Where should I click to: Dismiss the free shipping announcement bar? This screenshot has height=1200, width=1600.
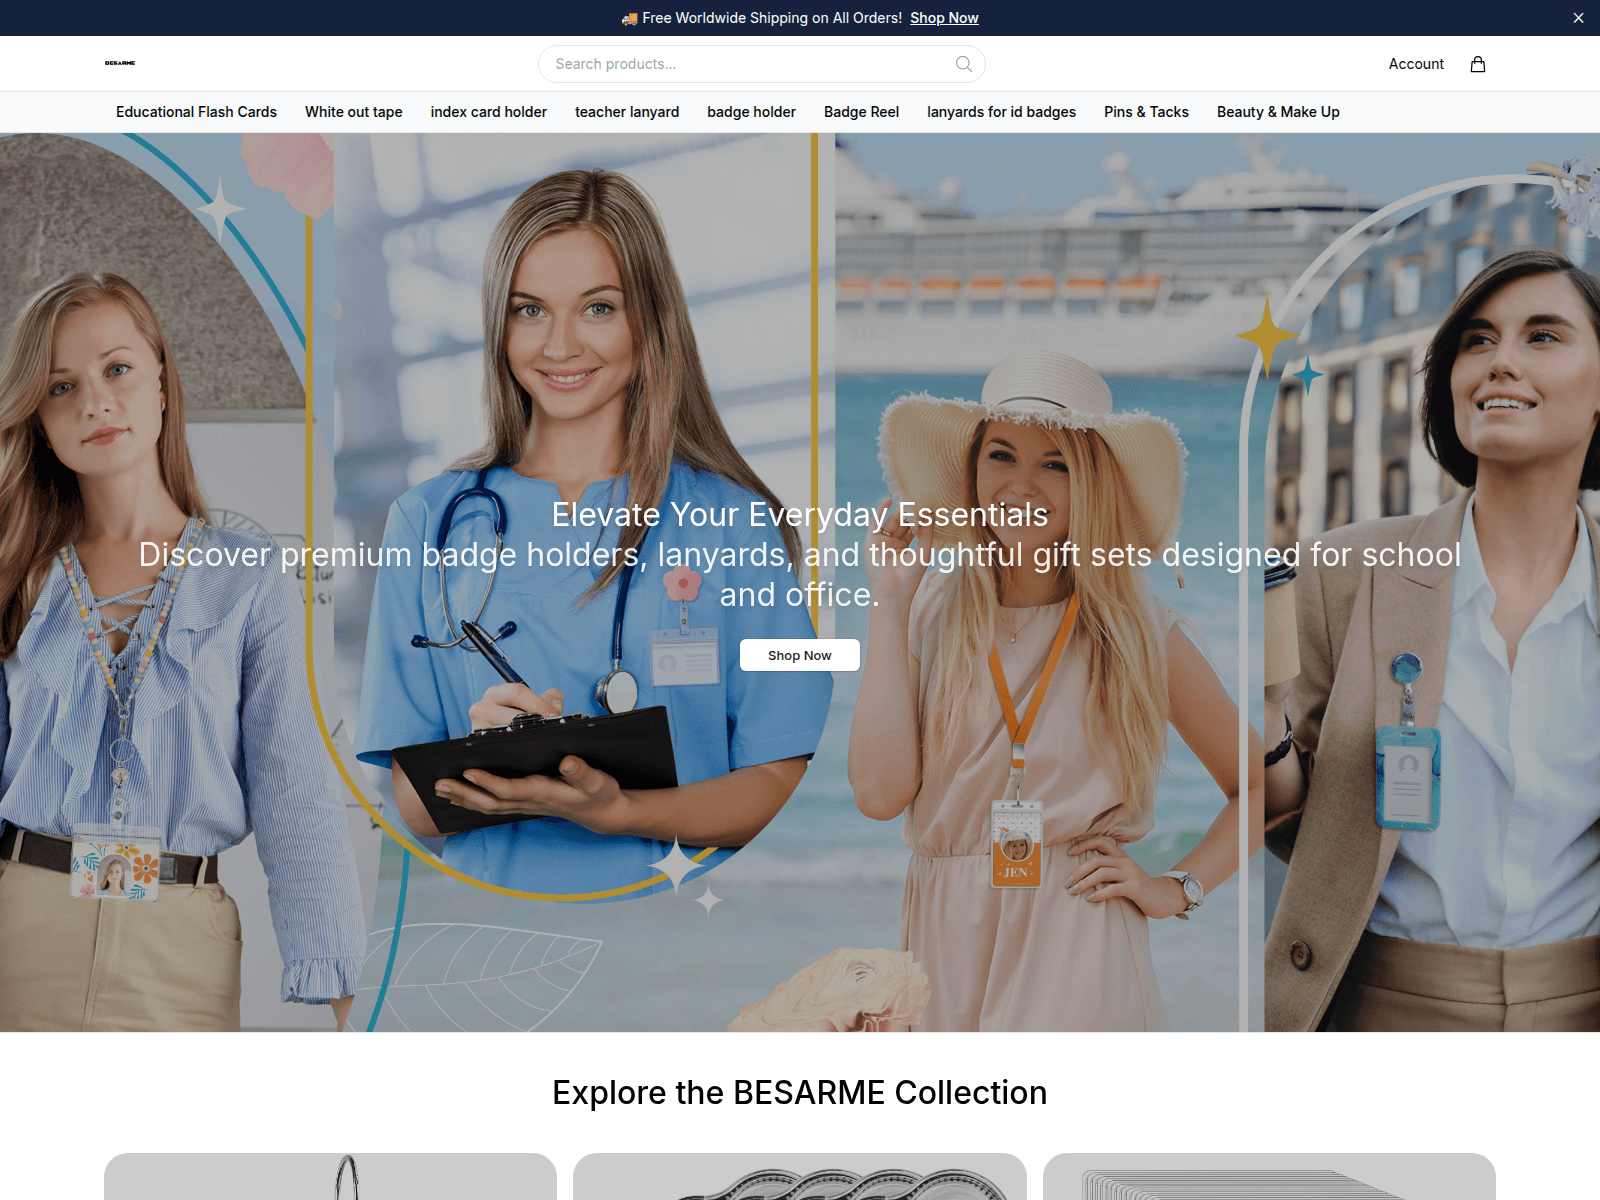1578,18
